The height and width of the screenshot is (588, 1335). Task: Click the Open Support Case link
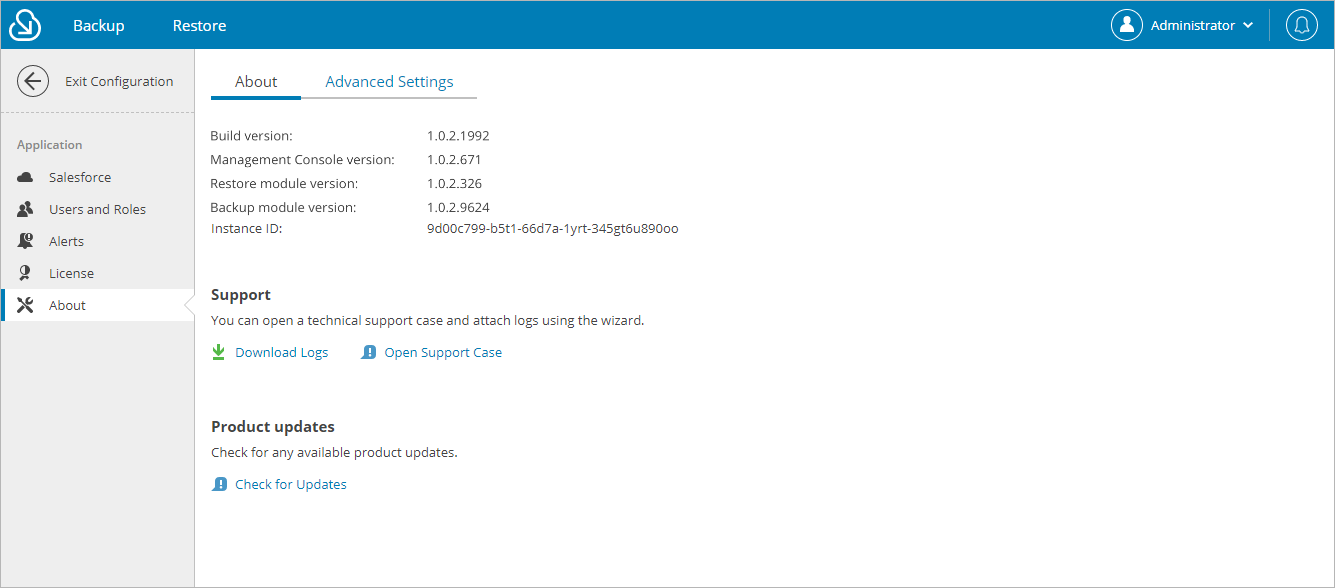tap(443, 352)
